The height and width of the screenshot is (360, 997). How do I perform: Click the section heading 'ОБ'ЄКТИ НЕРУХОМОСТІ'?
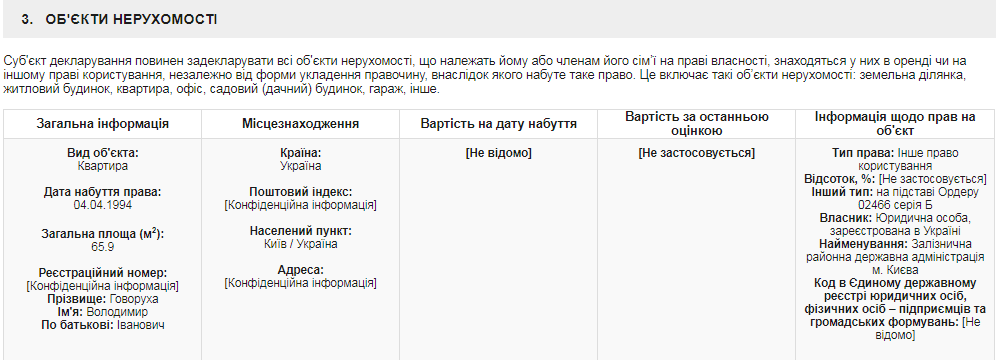tap(131, 20)
